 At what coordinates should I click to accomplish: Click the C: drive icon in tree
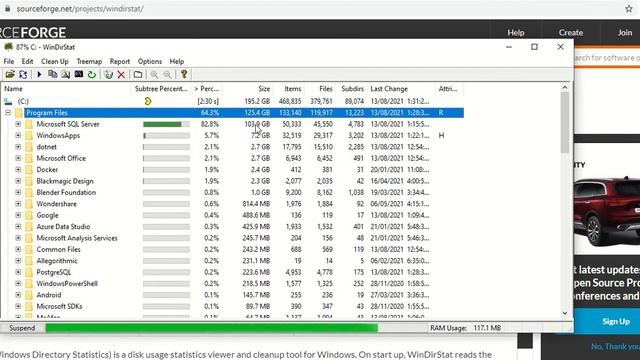(8, 101)
